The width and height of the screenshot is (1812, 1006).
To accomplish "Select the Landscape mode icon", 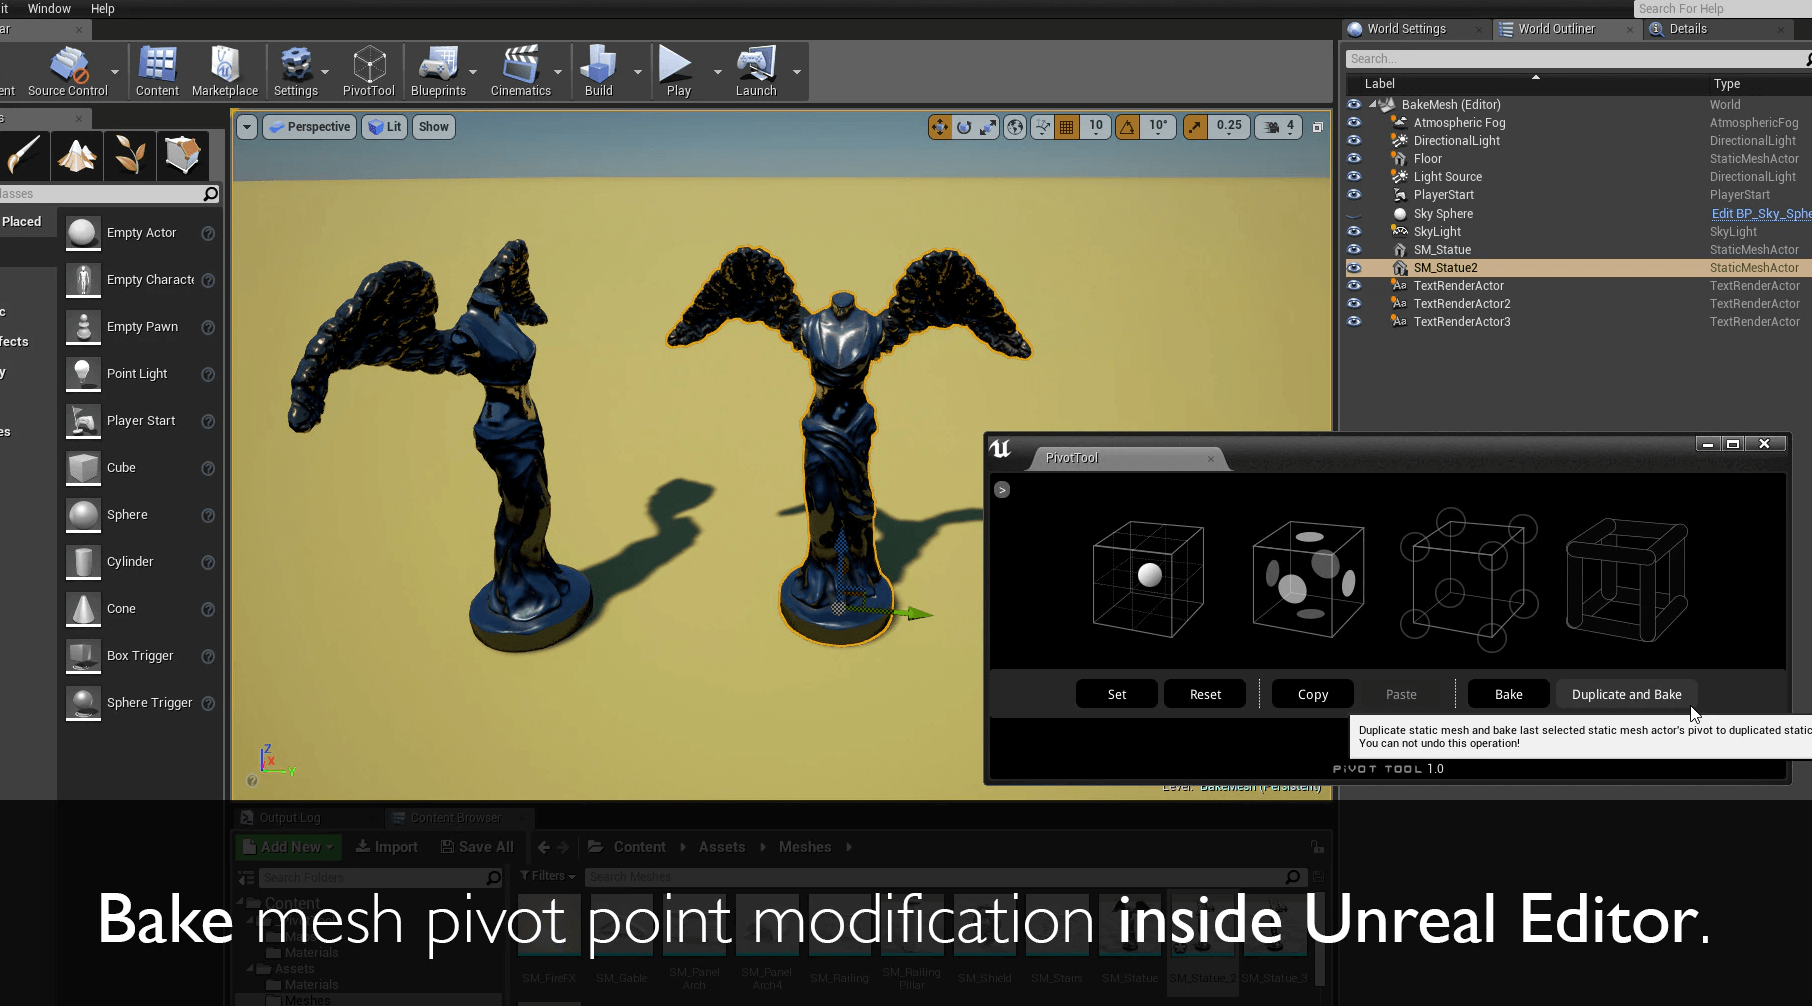I will click(x=77, y=155).
